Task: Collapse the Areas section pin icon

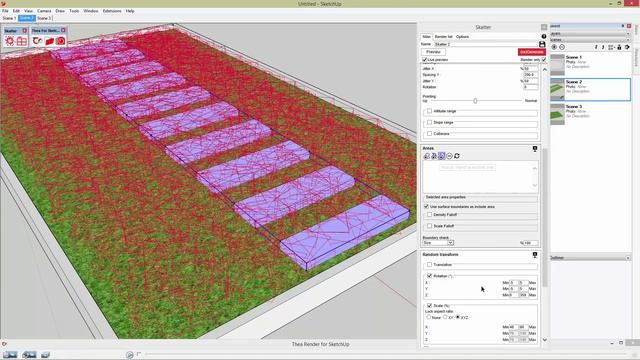Action: (x=535, y=149)
